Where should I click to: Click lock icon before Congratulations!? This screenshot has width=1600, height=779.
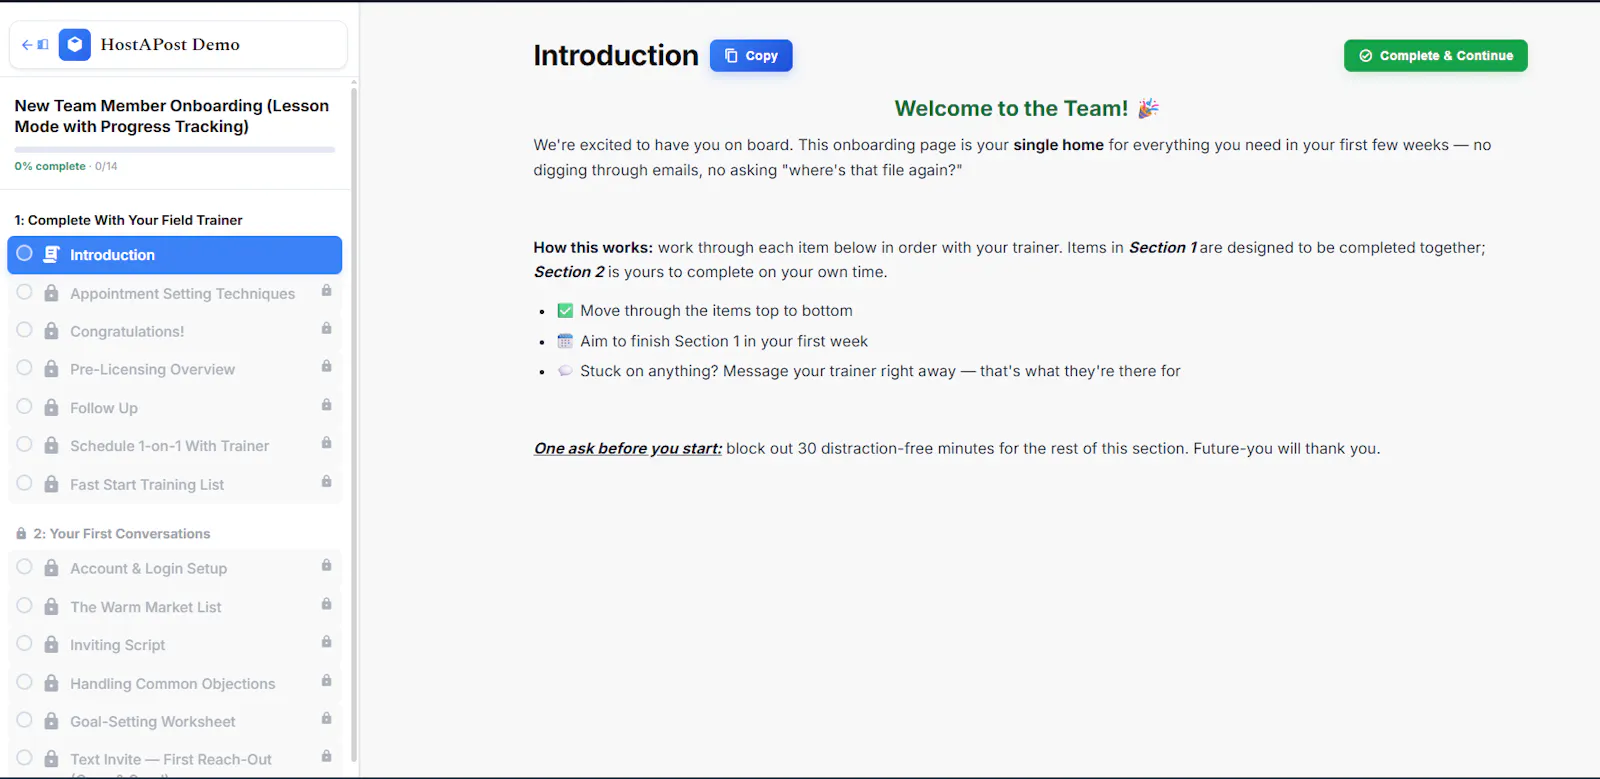pos(51,331)
